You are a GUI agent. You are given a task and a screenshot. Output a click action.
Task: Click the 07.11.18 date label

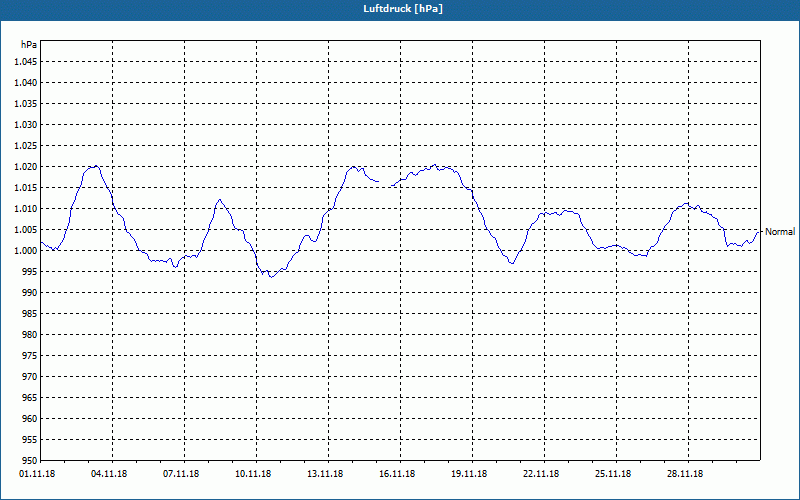(181, 473)
